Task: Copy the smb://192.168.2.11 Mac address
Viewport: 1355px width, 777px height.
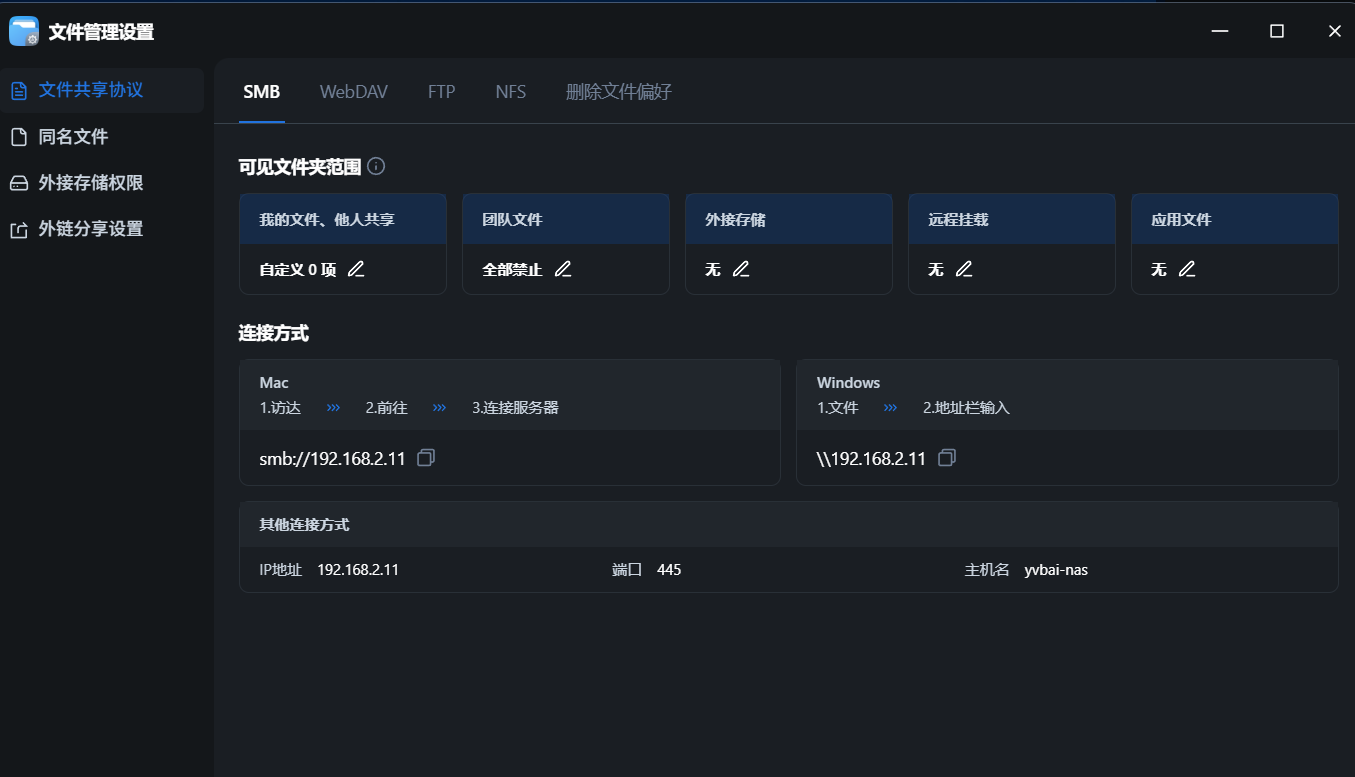Action: [426, 458]
